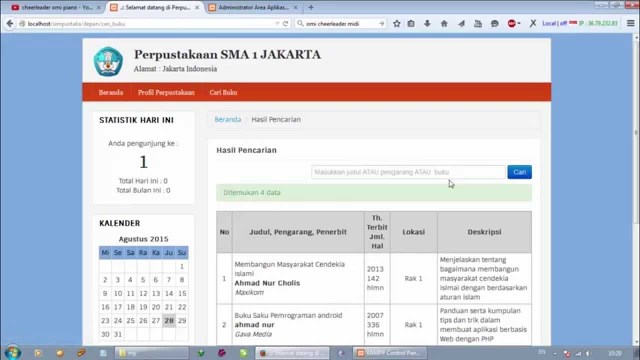Expand the adblock icon dropdown arrow
This screenshot has width=640, height=360.
pos(519,24)
